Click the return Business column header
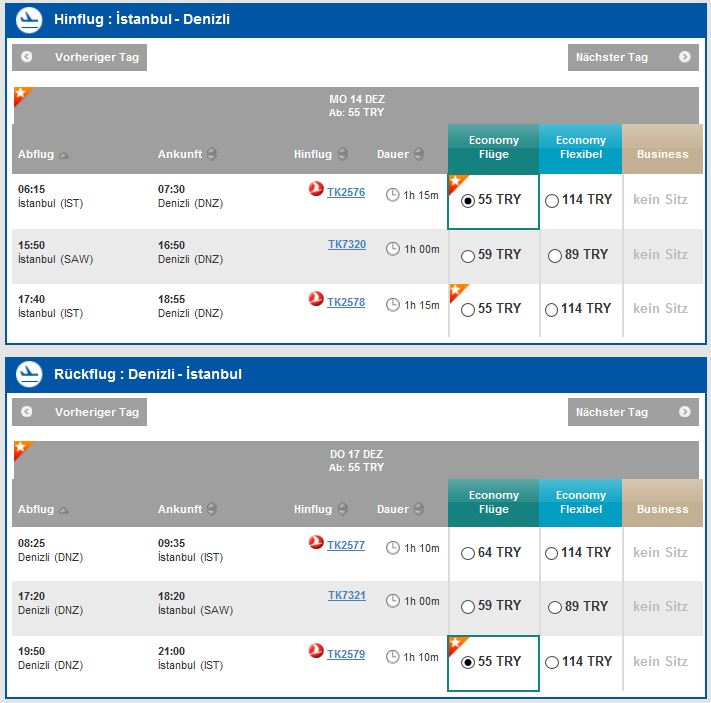The height and width of the screenshot is (703, 711). pyautogui.click(x=662, y=503)
